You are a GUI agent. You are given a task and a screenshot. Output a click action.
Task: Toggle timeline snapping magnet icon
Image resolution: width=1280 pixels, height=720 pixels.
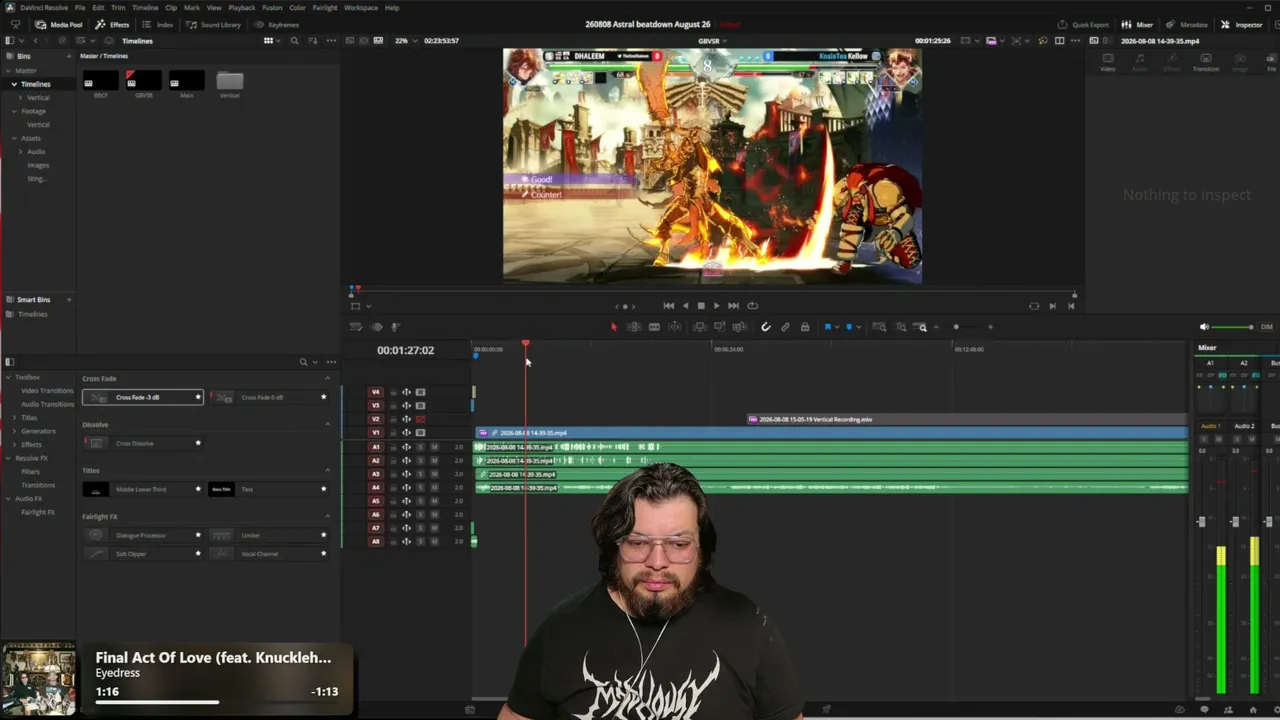coord(766,327)
